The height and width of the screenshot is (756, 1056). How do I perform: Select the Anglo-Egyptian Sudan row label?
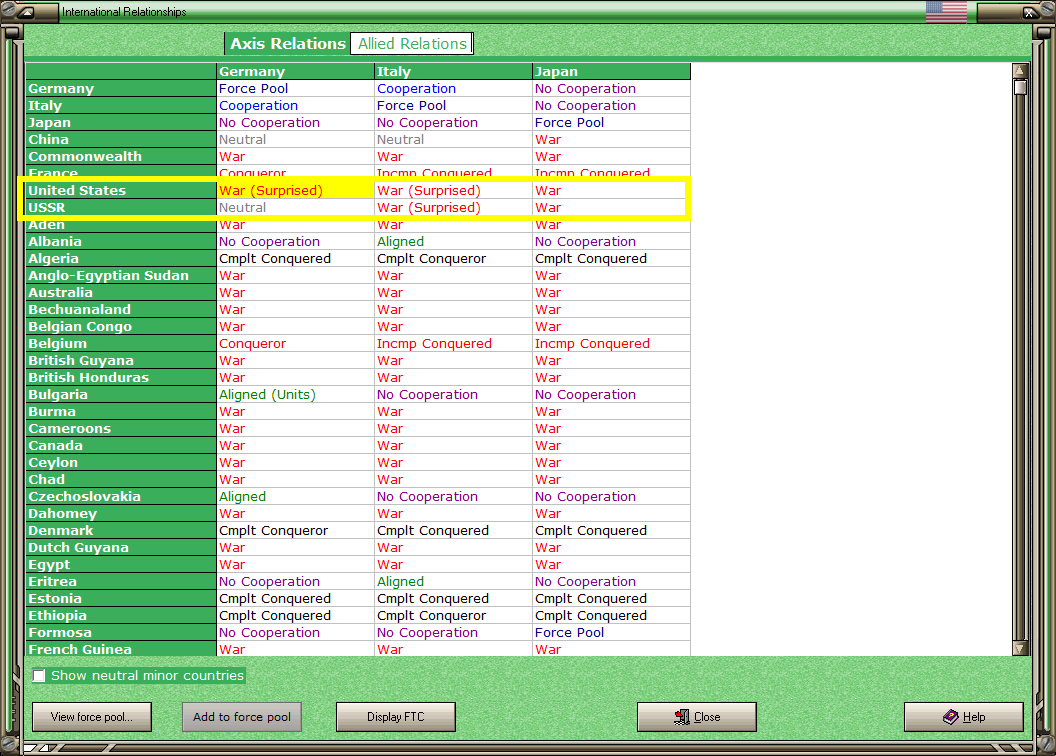point(121,275)
